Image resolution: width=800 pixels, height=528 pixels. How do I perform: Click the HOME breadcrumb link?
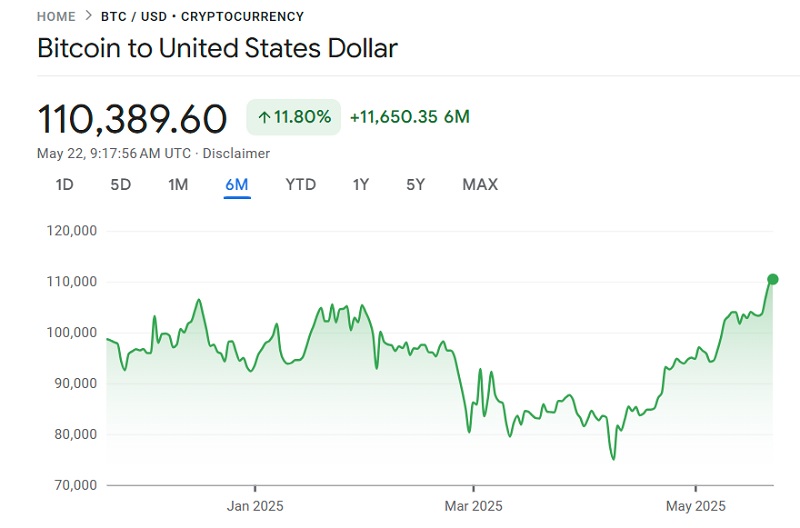[x=56, y=16]
